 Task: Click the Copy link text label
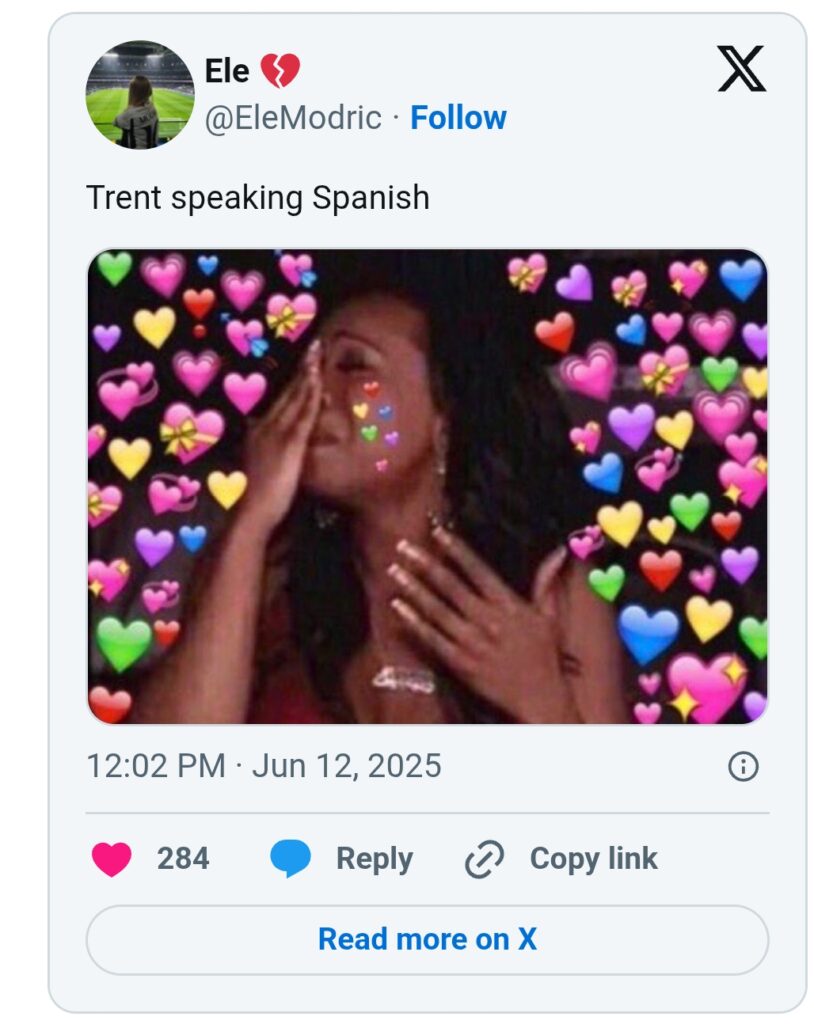(593, 859)
